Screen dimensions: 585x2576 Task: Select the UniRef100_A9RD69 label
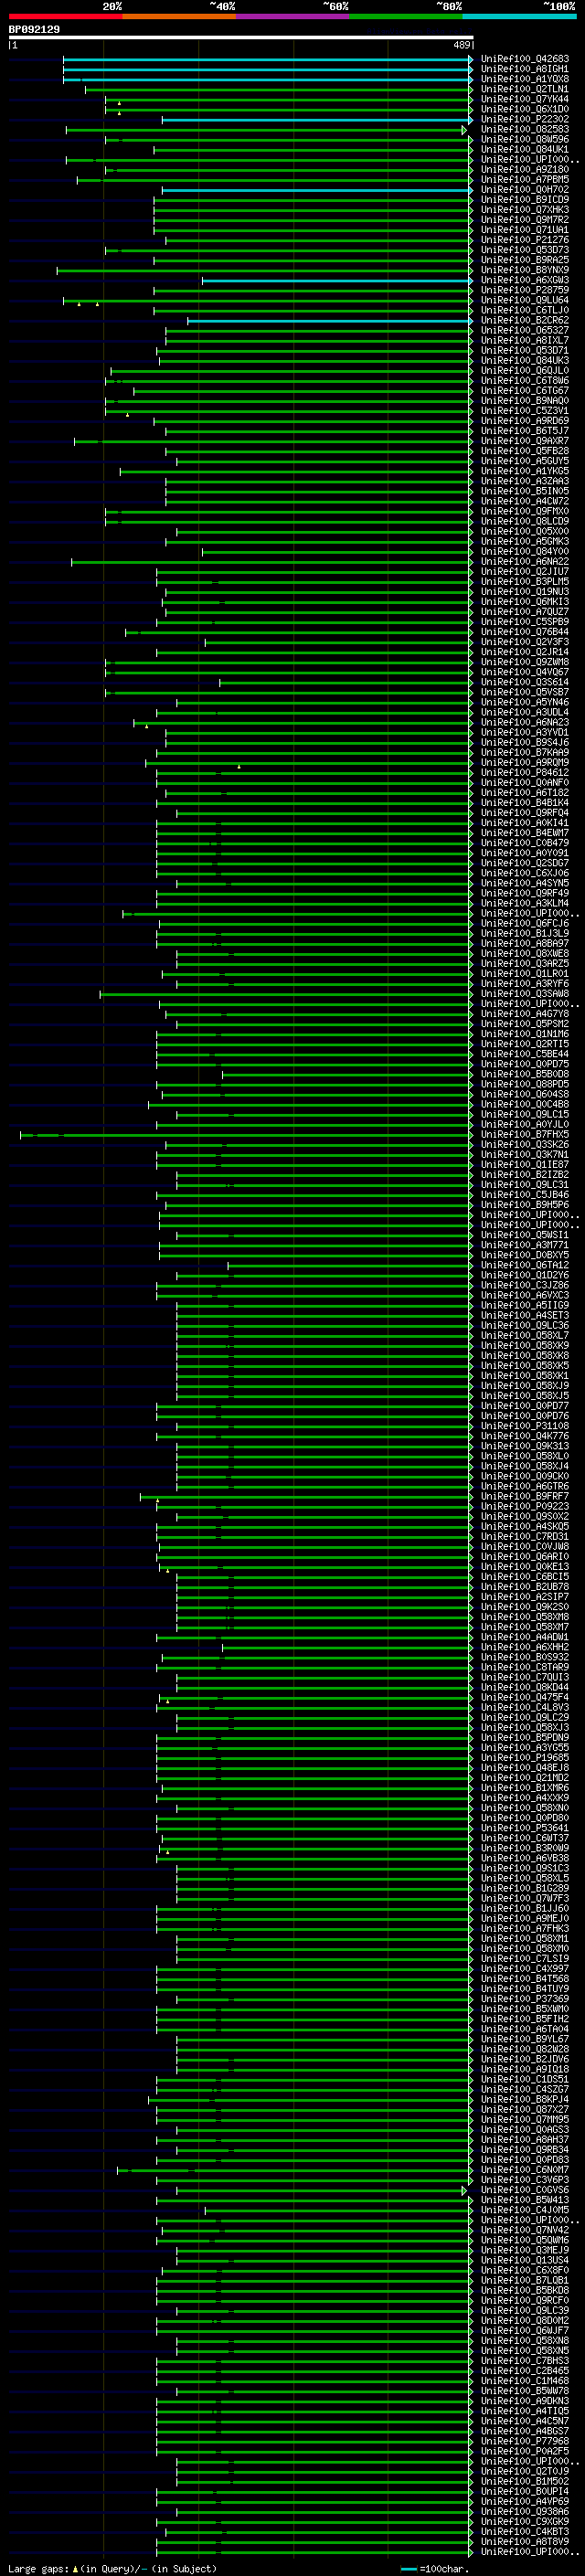pyautogui.click(x=524, y=421)
